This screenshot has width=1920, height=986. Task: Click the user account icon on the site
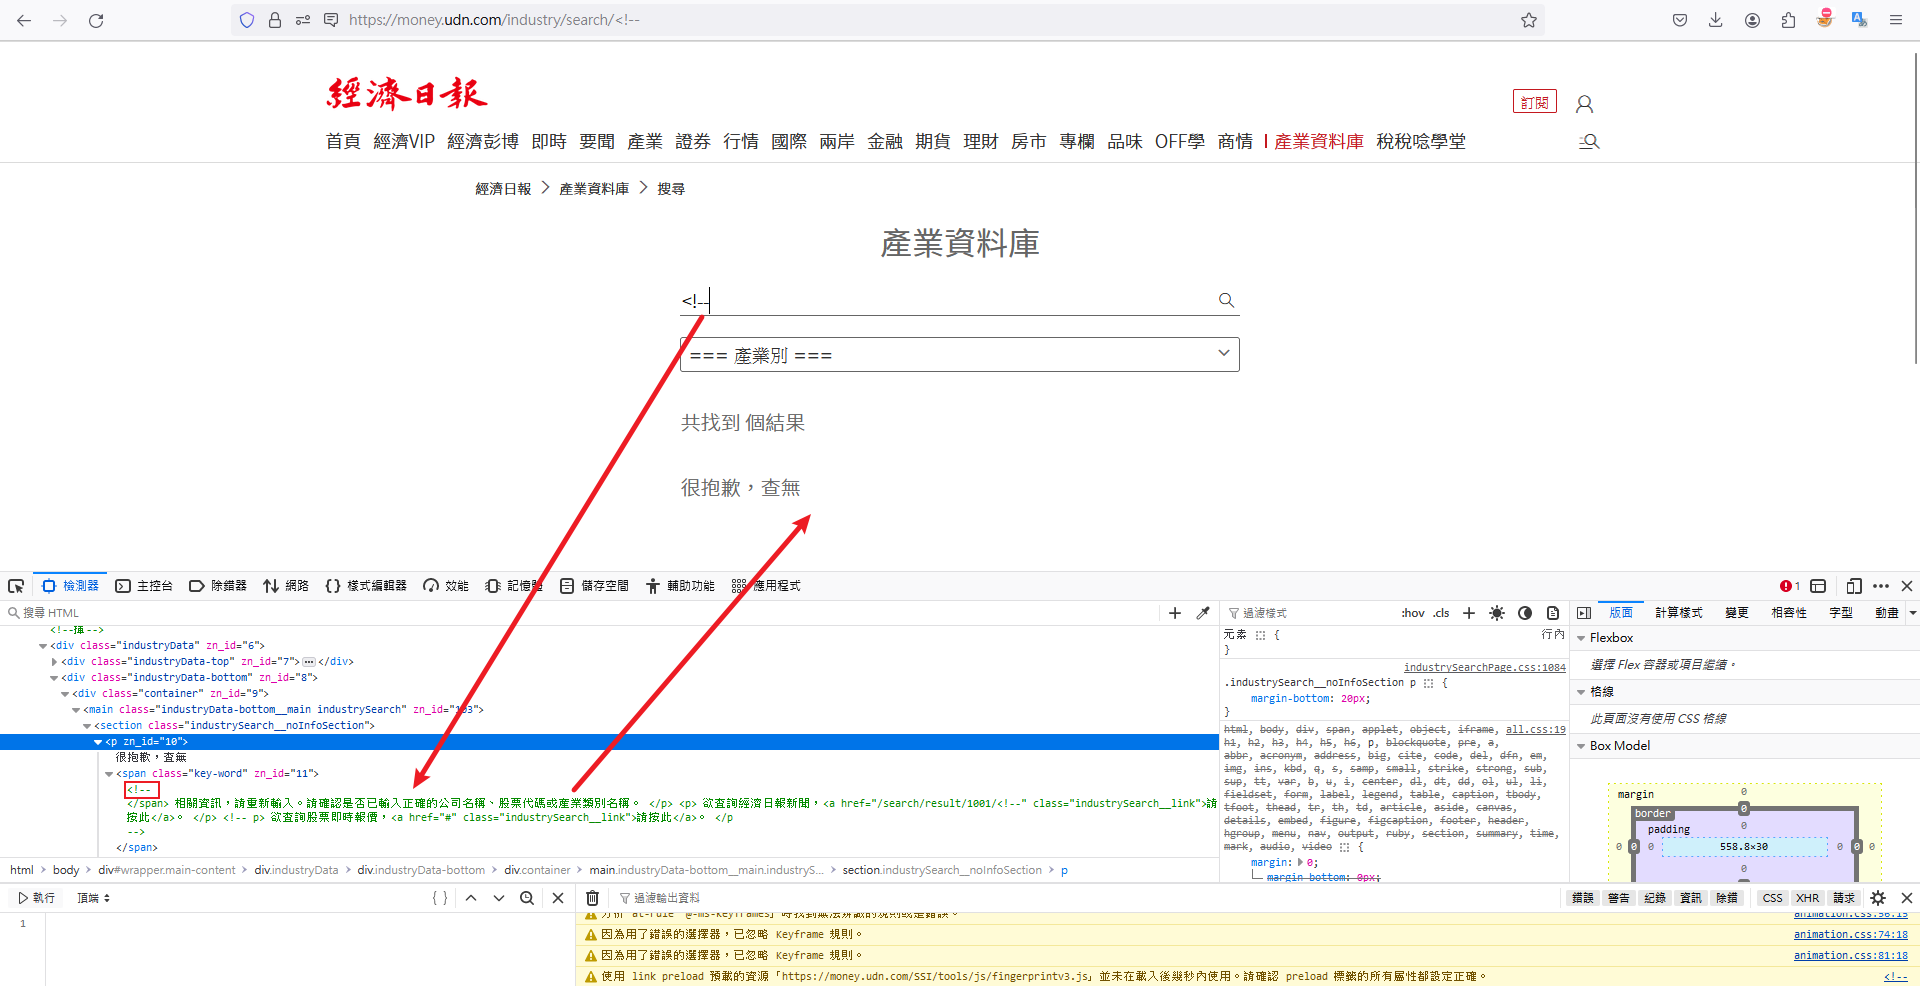[1584, 103]
